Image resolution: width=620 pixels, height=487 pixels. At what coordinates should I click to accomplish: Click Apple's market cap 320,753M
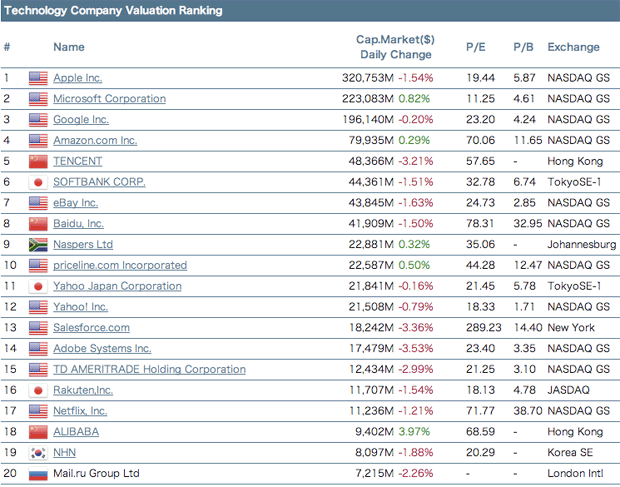tap(368, 78)
